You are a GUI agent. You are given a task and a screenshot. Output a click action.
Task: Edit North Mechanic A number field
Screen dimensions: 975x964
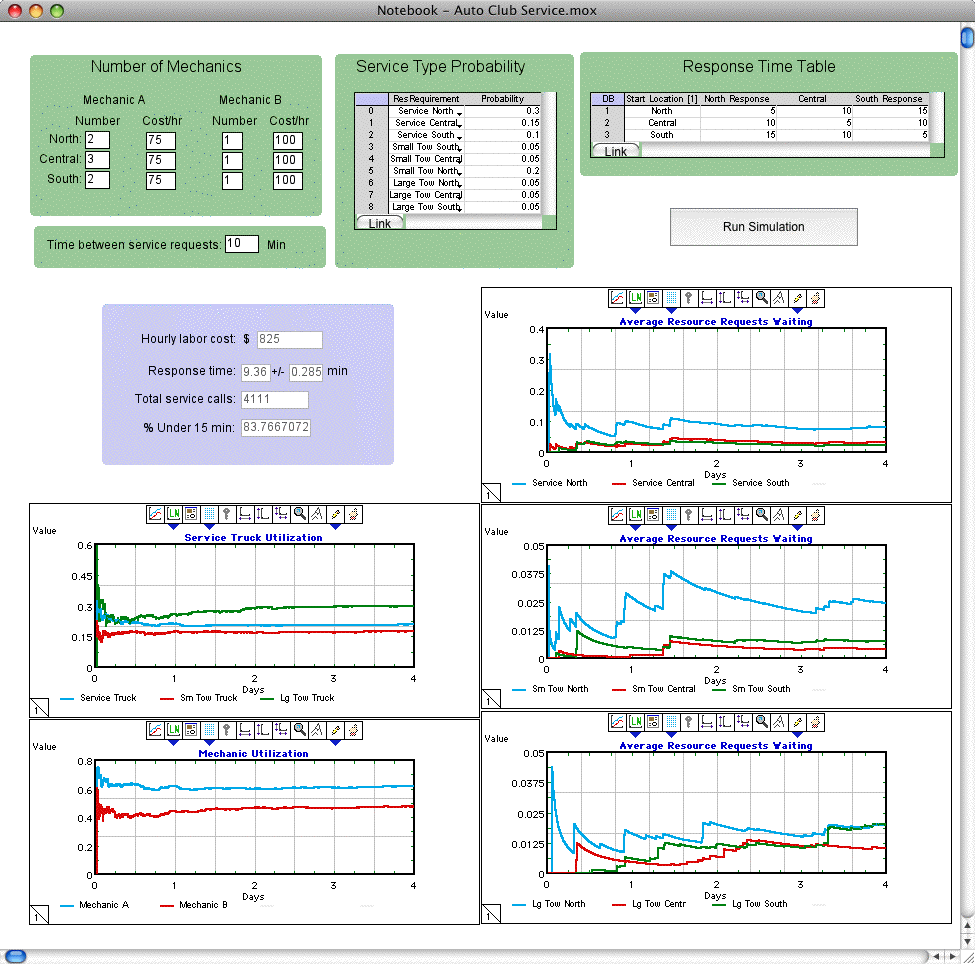[x=98, y=140]
